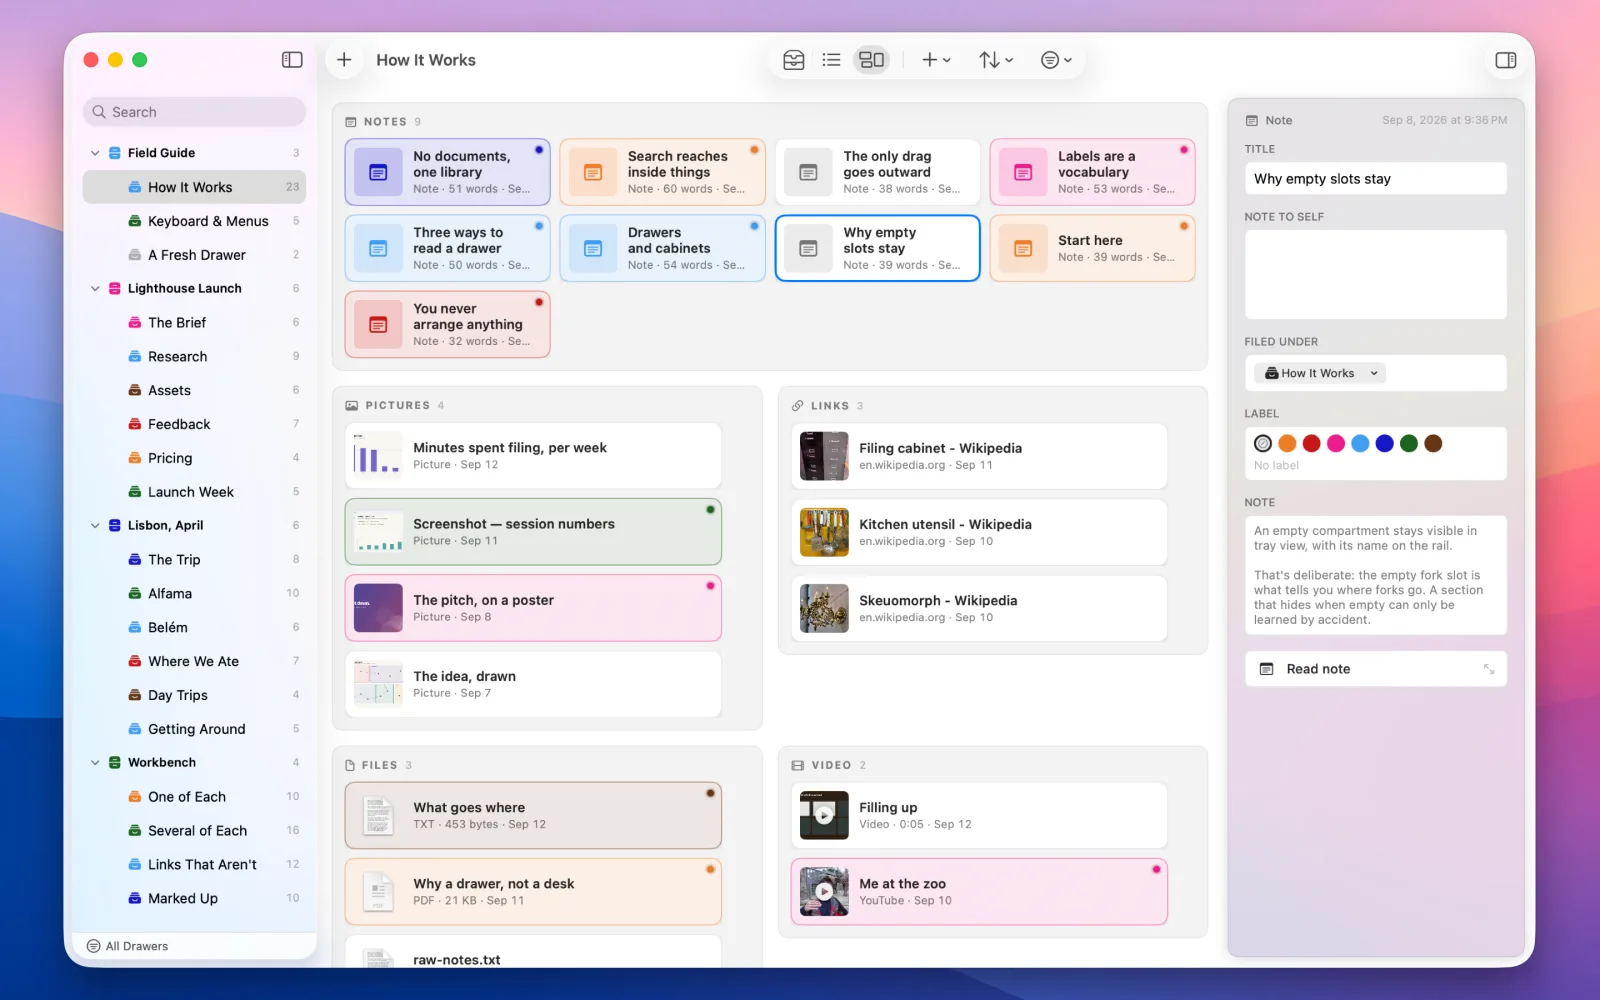Image resolution: width=1600 pixels, height=1000 pixels.
Task: Click the 'Search reaches inside things' note icon
Action: pos(593,172)
